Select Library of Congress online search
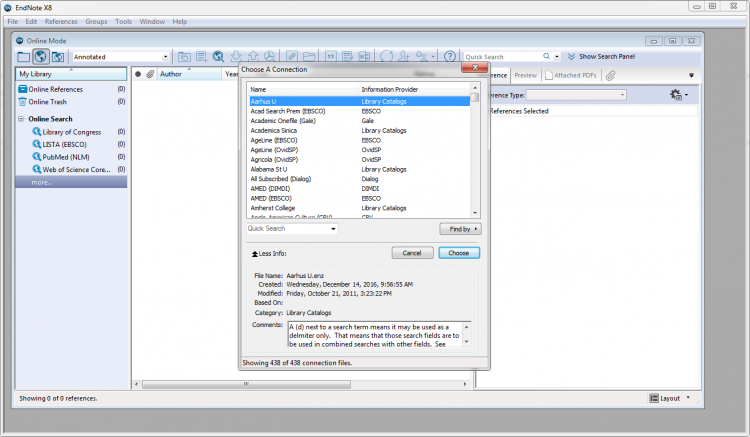 [x=71, y=132]
